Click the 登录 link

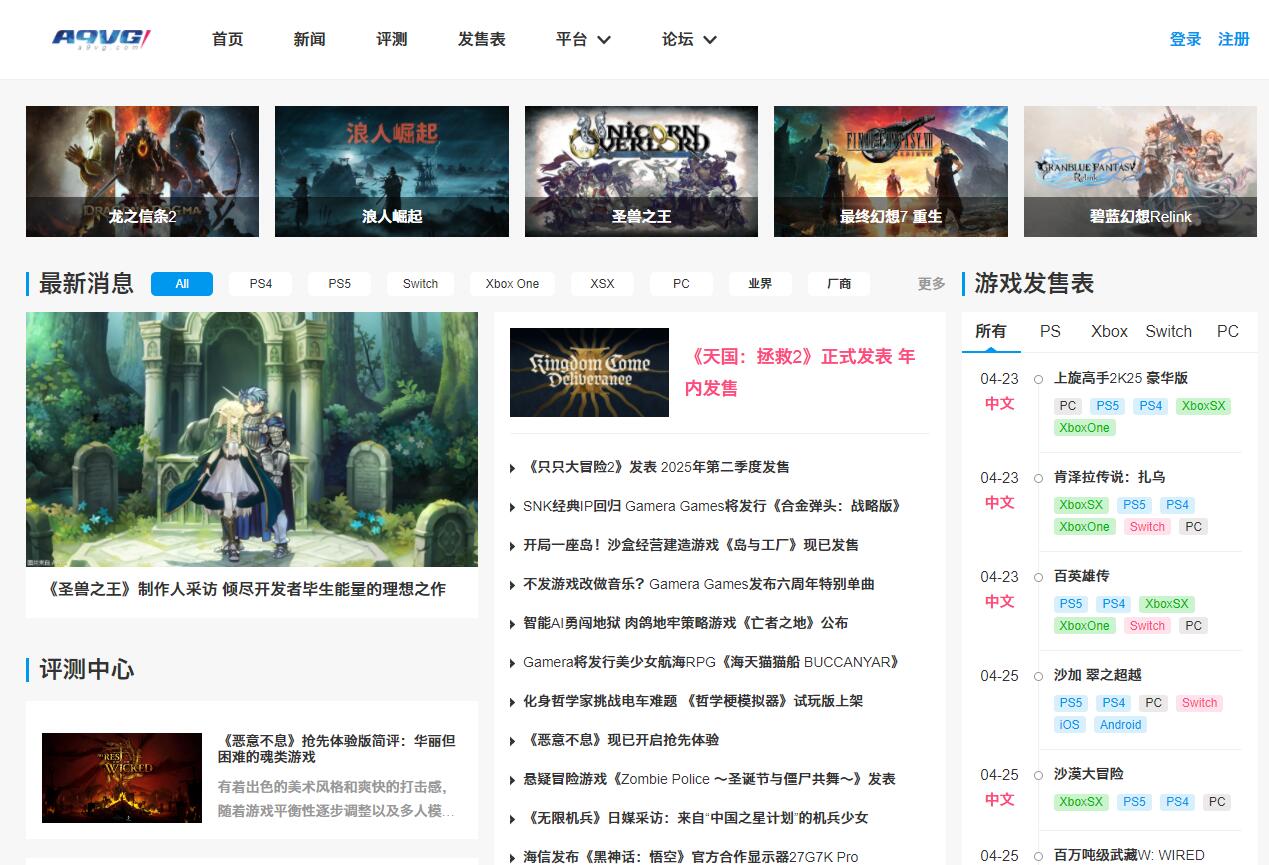click(1185, 39)
